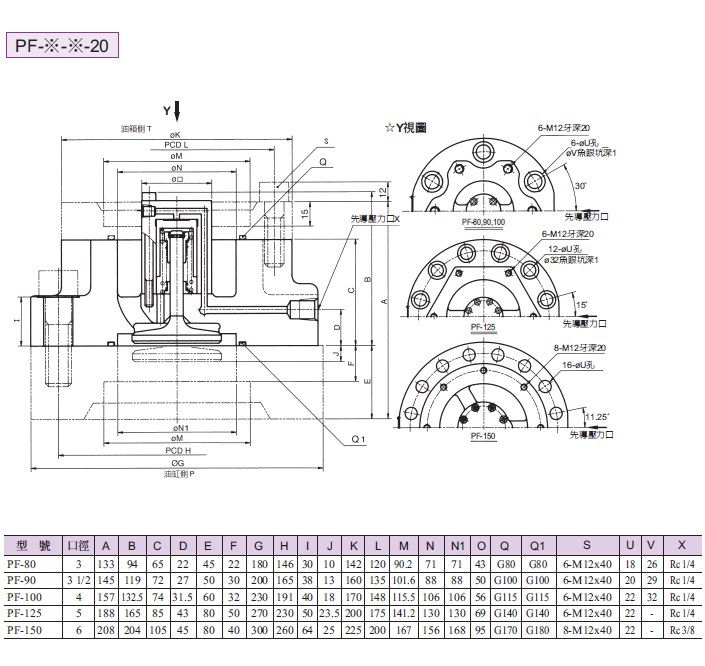Select the 口徑 column header

[77, 546]
